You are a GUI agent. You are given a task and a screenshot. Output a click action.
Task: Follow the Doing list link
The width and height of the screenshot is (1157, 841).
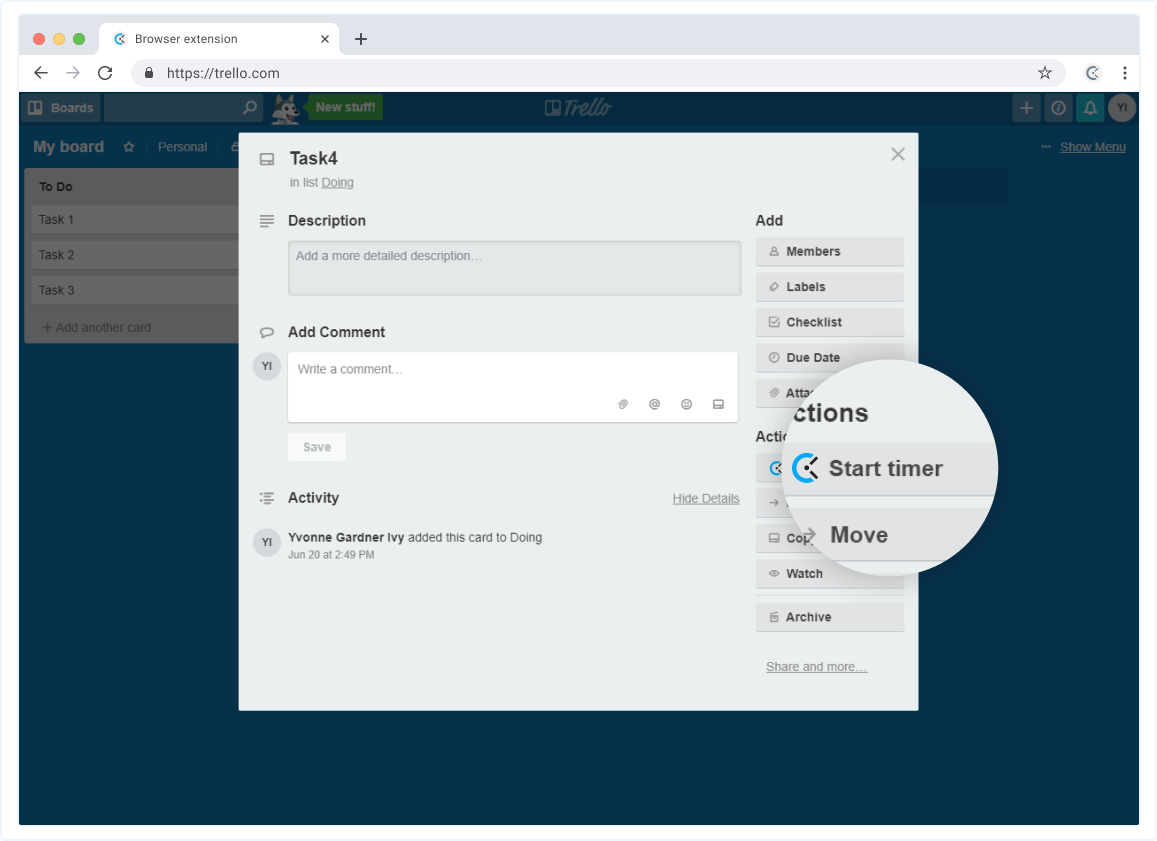337,182
